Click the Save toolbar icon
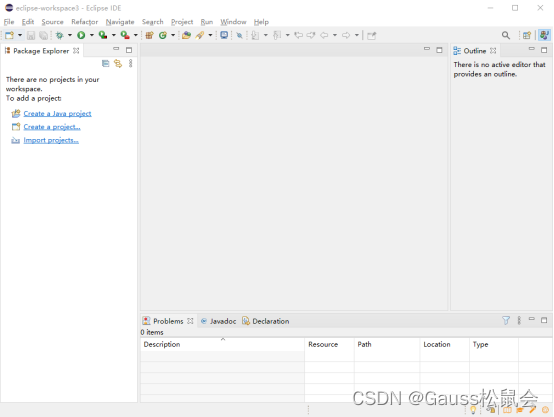 click(x=31, y=35)
